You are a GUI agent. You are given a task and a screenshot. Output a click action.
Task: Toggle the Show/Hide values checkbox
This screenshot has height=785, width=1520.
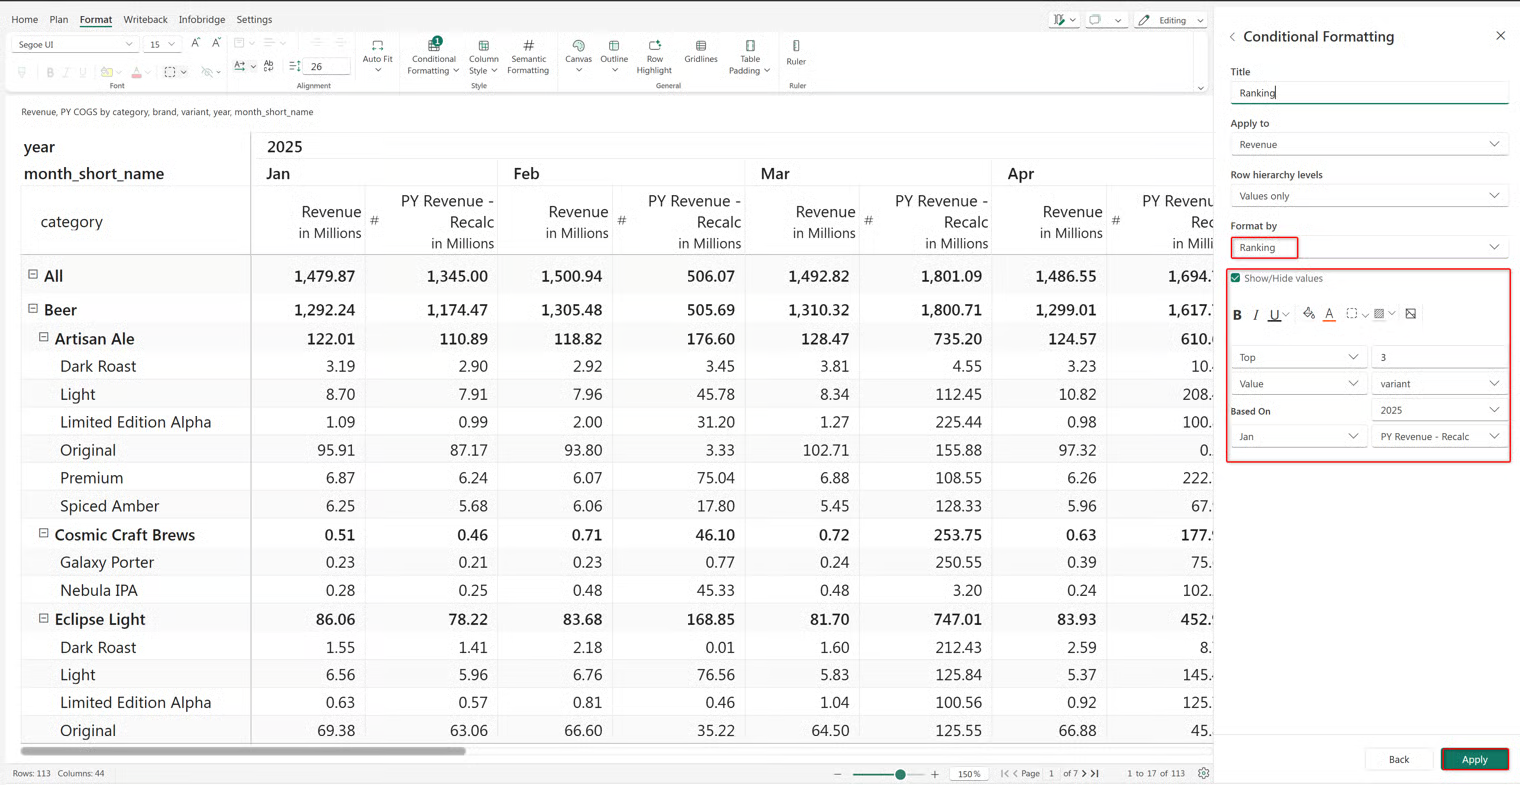coord(1235,278)
